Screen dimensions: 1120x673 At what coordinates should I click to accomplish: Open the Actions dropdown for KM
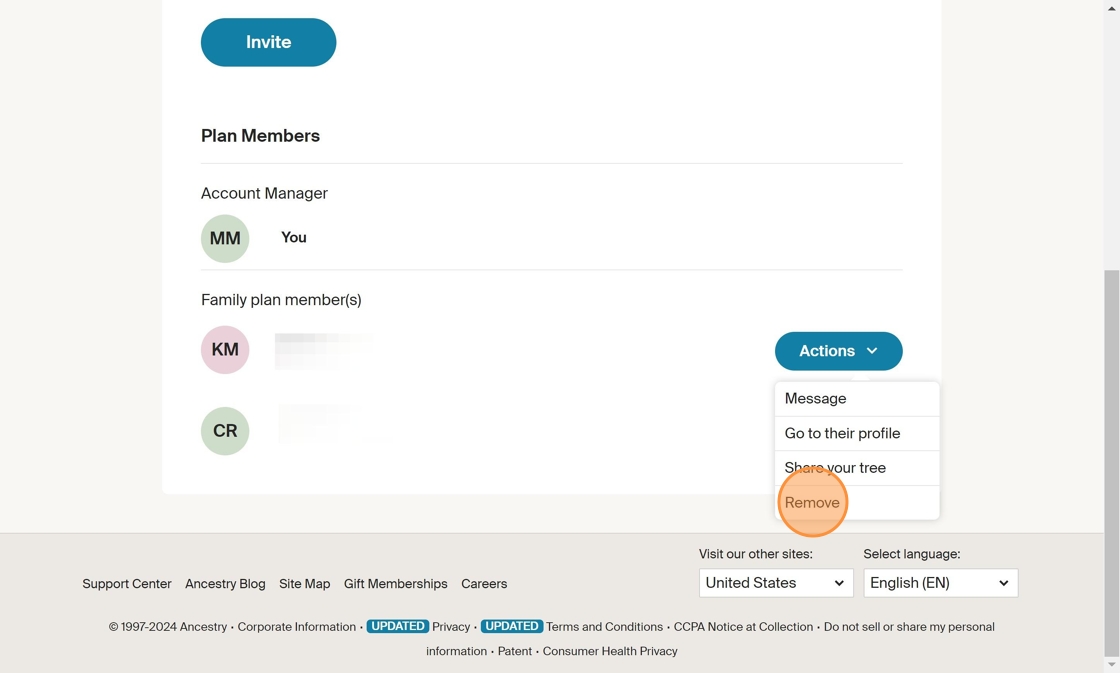(838, 351)
